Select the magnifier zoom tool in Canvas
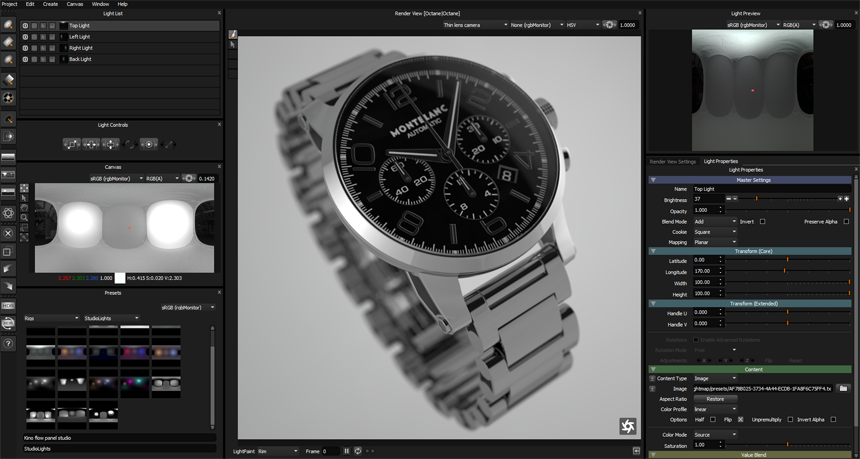This screenshot has height=459, width=860. 24,217
